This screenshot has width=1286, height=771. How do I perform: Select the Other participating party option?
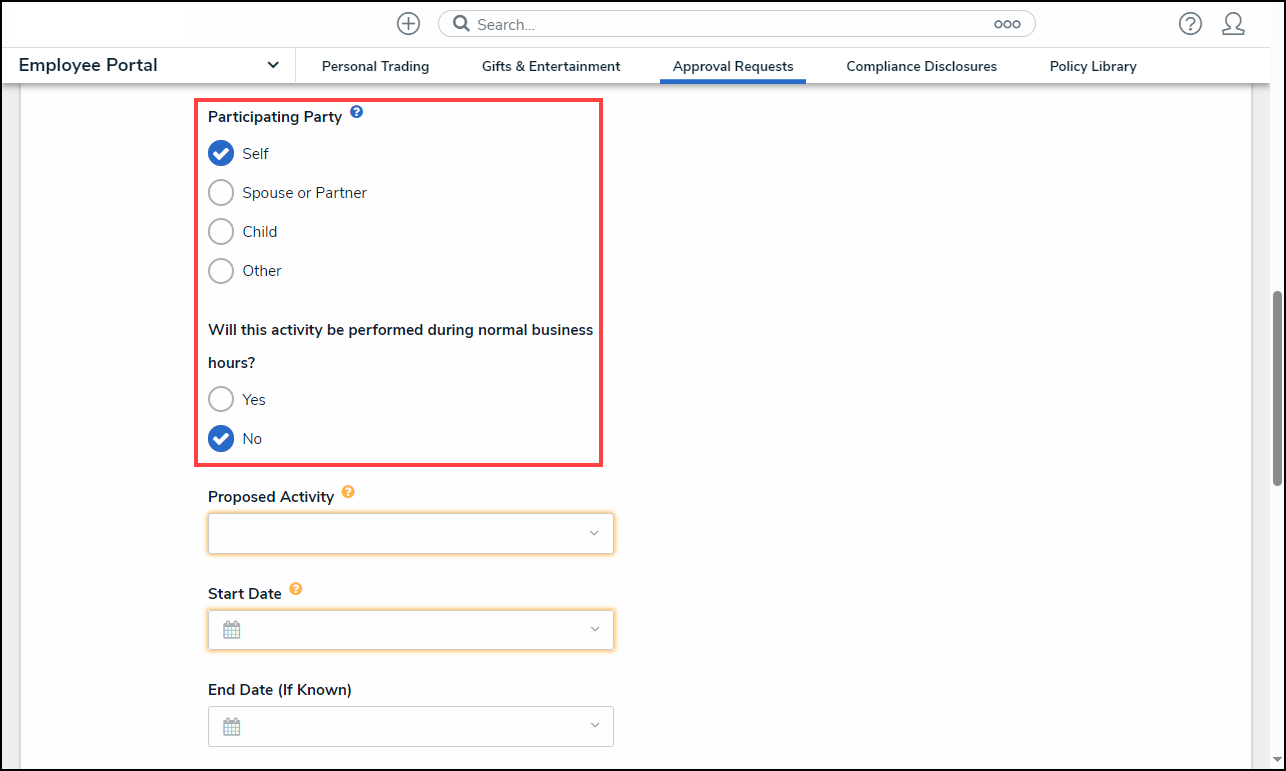[x=221, y=270]
